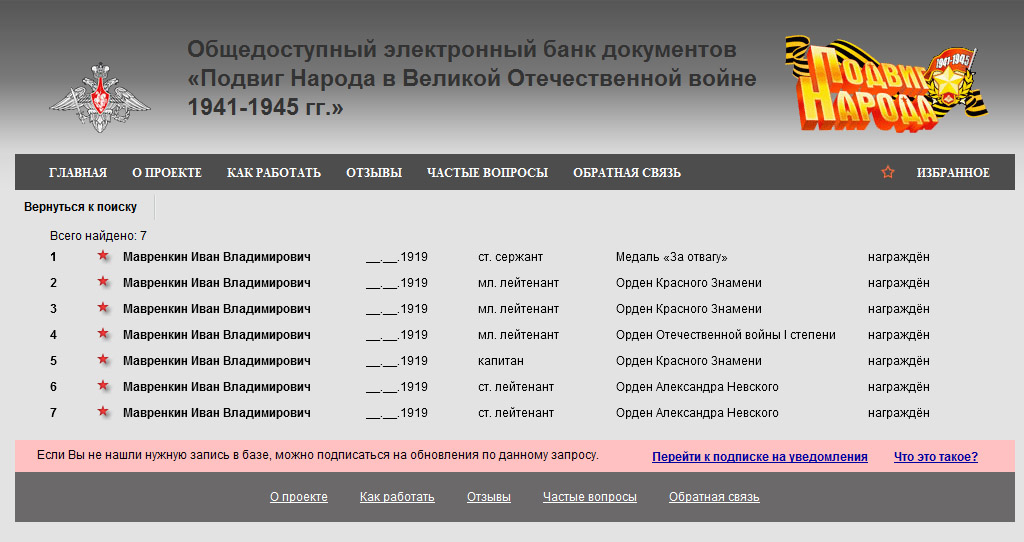The height and width of the screenshot is (542, 1024).
Task: Open the footer Обратная связь link
Action: [714, 497]
